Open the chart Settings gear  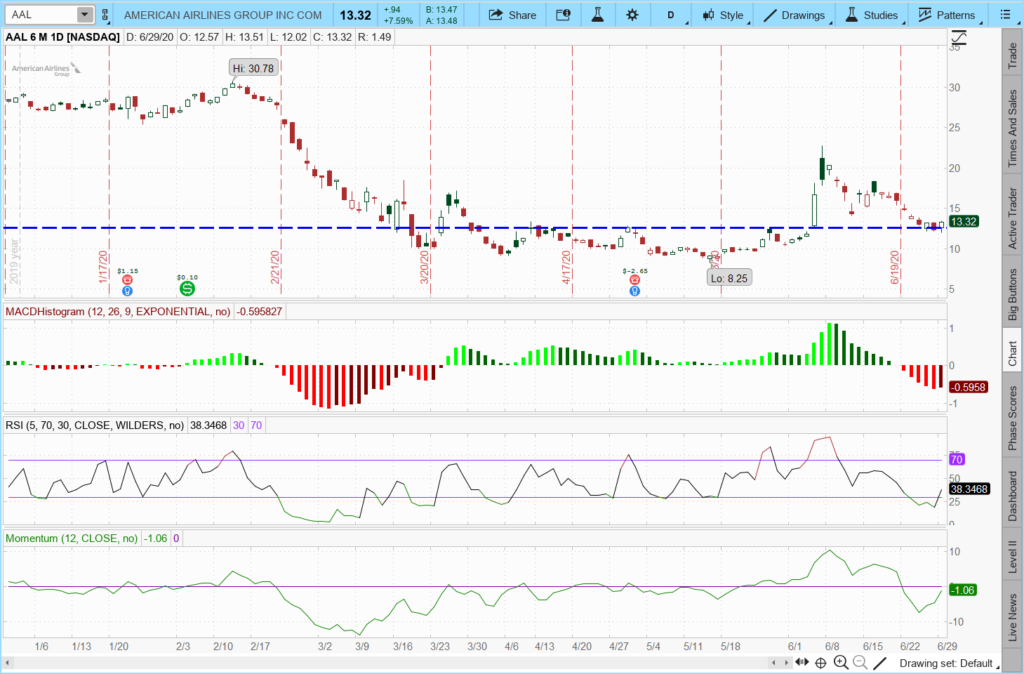click(632, 15)
